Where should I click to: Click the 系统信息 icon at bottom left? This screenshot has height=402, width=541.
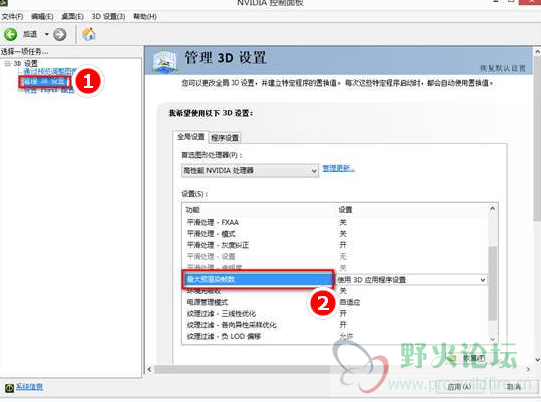point(9,388)
